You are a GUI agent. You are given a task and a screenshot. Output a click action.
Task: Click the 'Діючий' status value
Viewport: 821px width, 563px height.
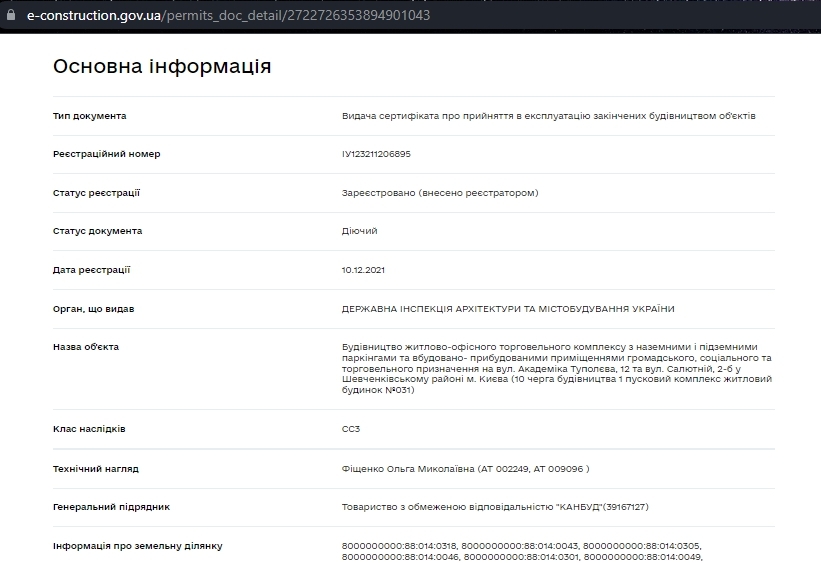click(359, 231)
